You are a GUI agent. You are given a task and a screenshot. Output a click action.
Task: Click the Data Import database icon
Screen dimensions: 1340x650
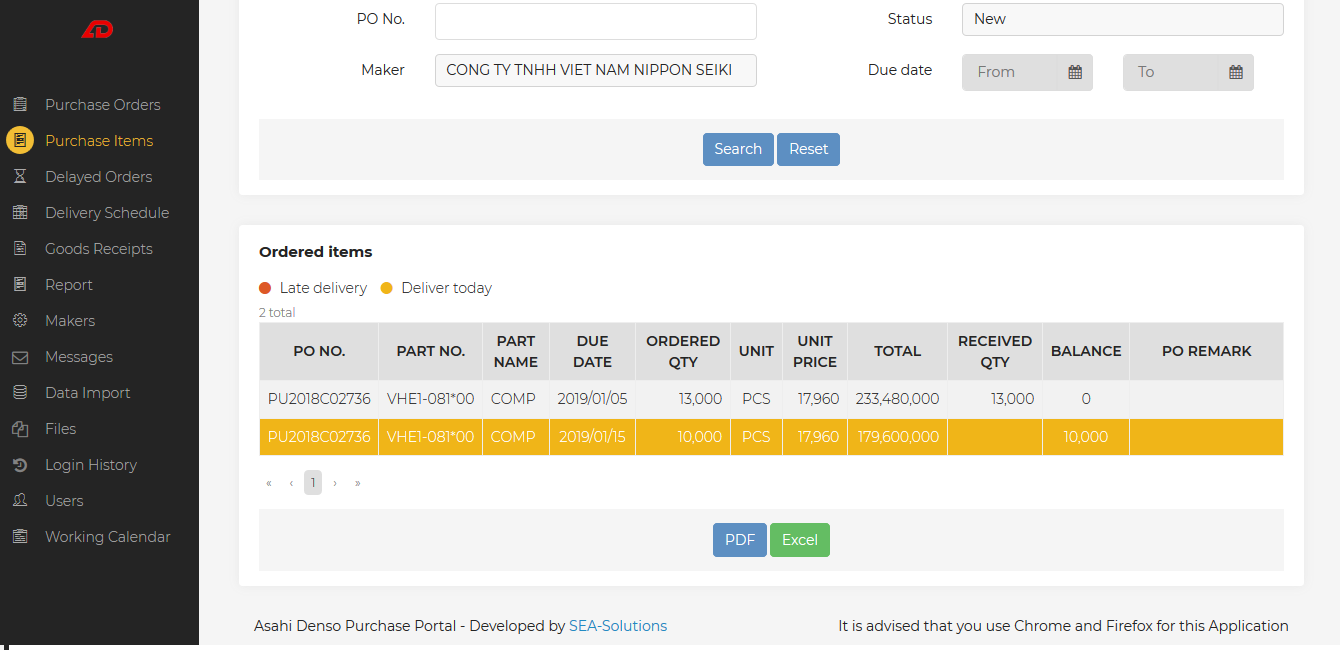[20, 393]
